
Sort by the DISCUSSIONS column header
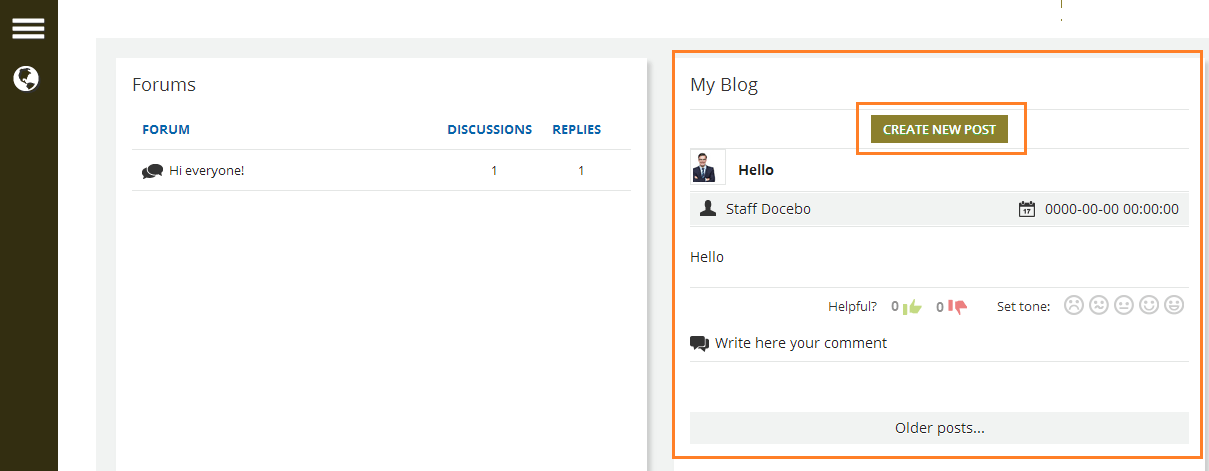click(x=489, y=129)
